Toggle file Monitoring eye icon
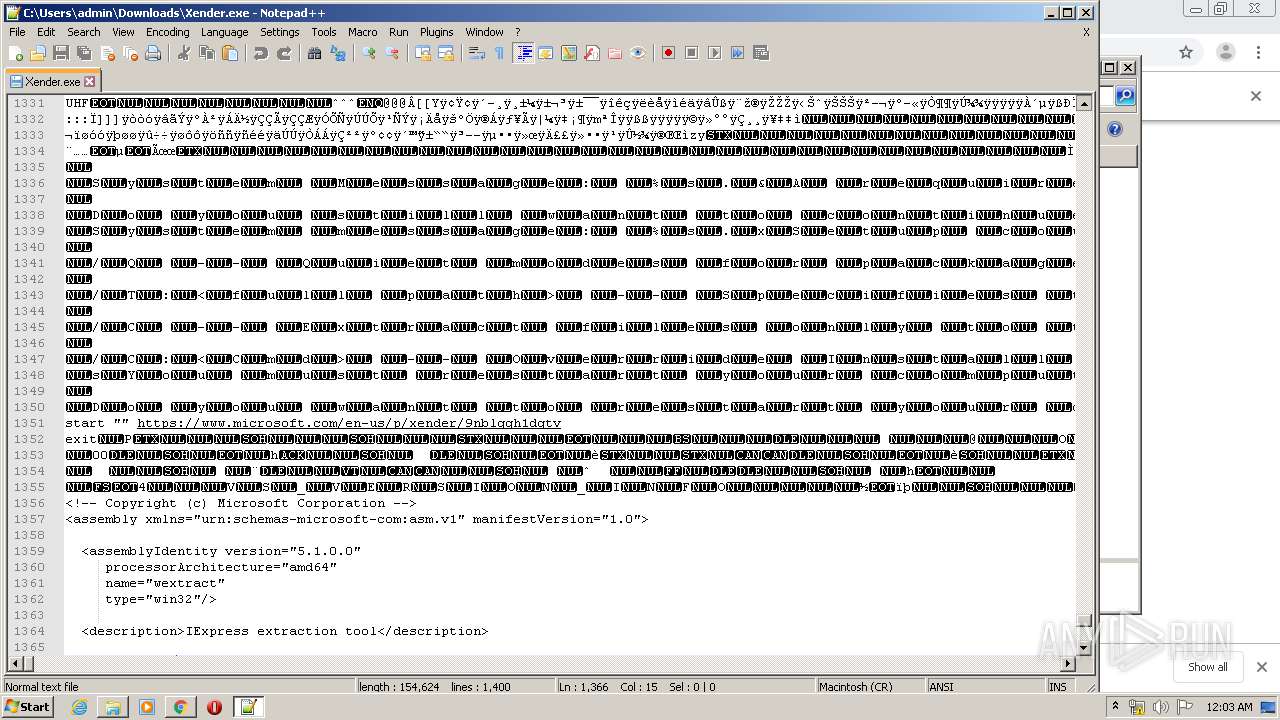 point(638,53)
